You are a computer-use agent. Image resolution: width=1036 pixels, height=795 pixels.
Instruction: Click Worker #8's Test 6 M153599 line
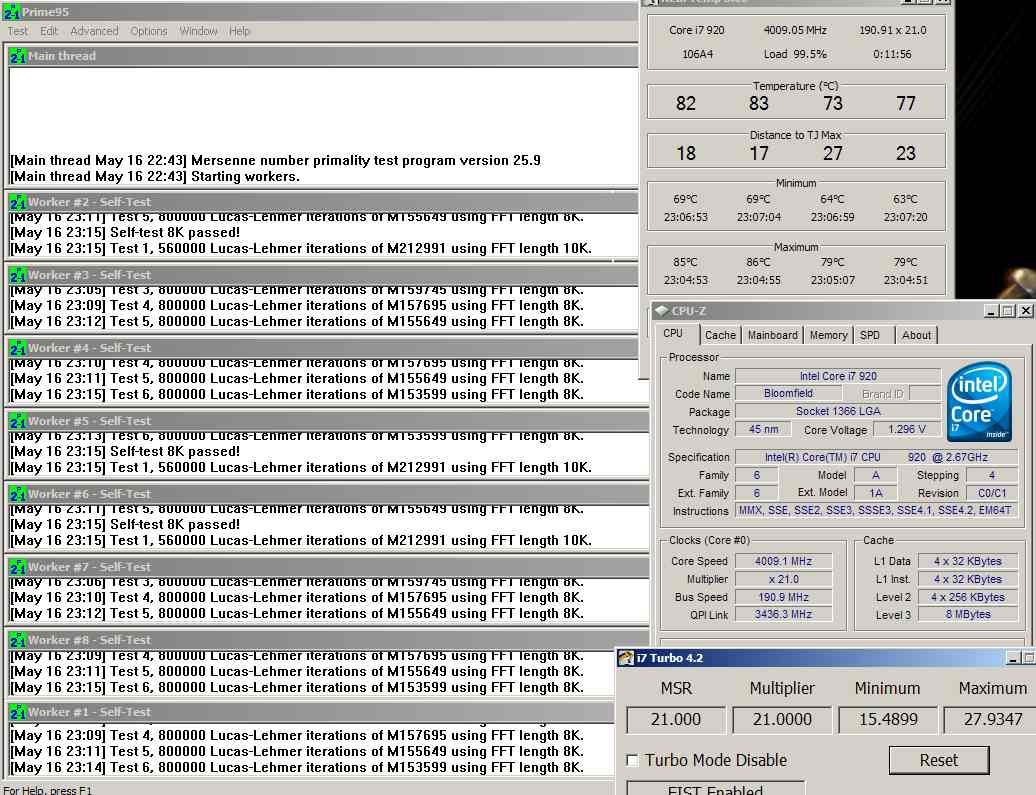pyautogui.click(x=297, y=688)
